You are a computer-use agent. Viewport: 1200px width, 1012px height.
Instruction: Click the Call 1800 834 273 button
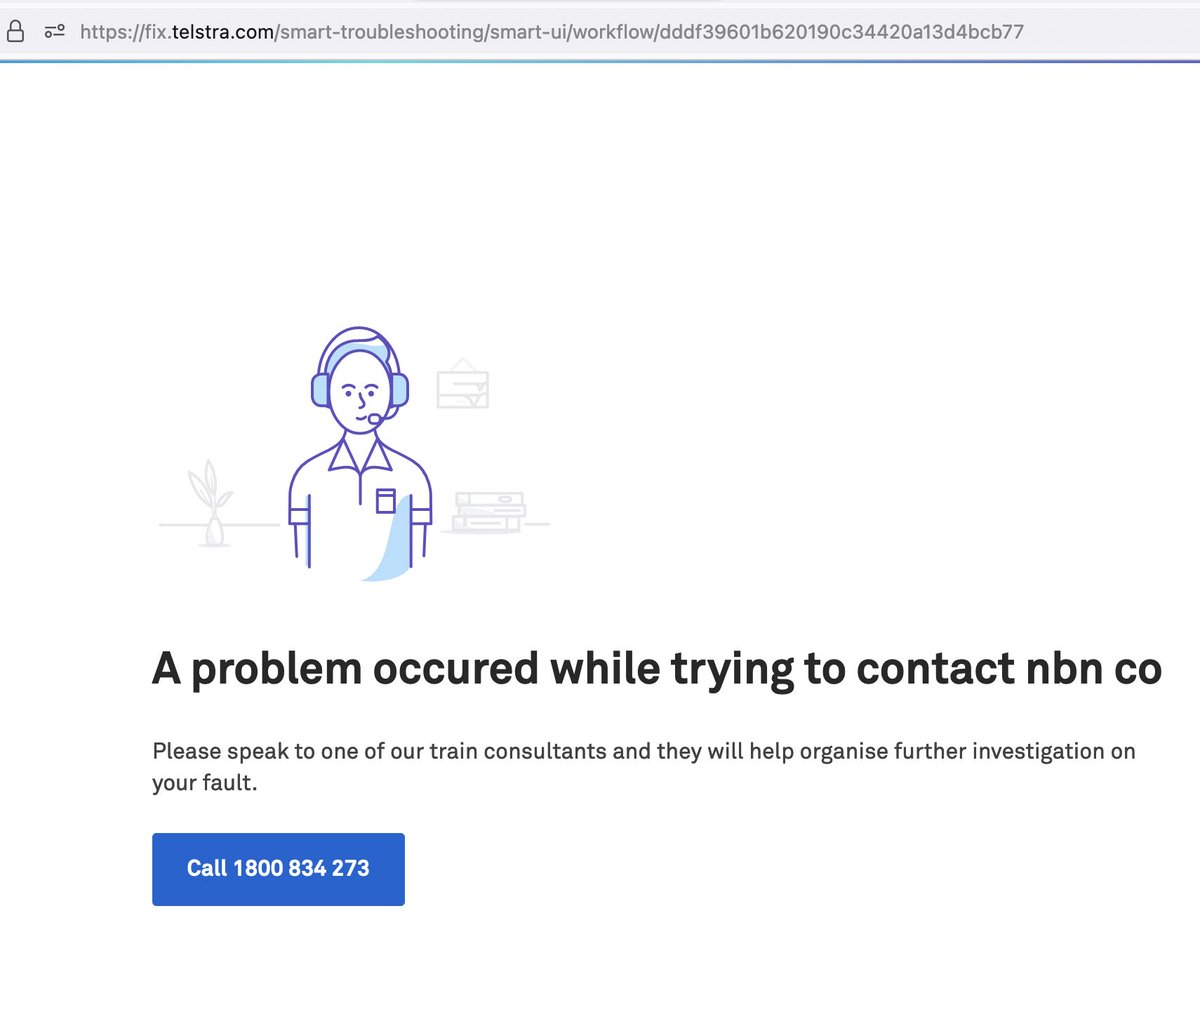click(x=278, y=869)
